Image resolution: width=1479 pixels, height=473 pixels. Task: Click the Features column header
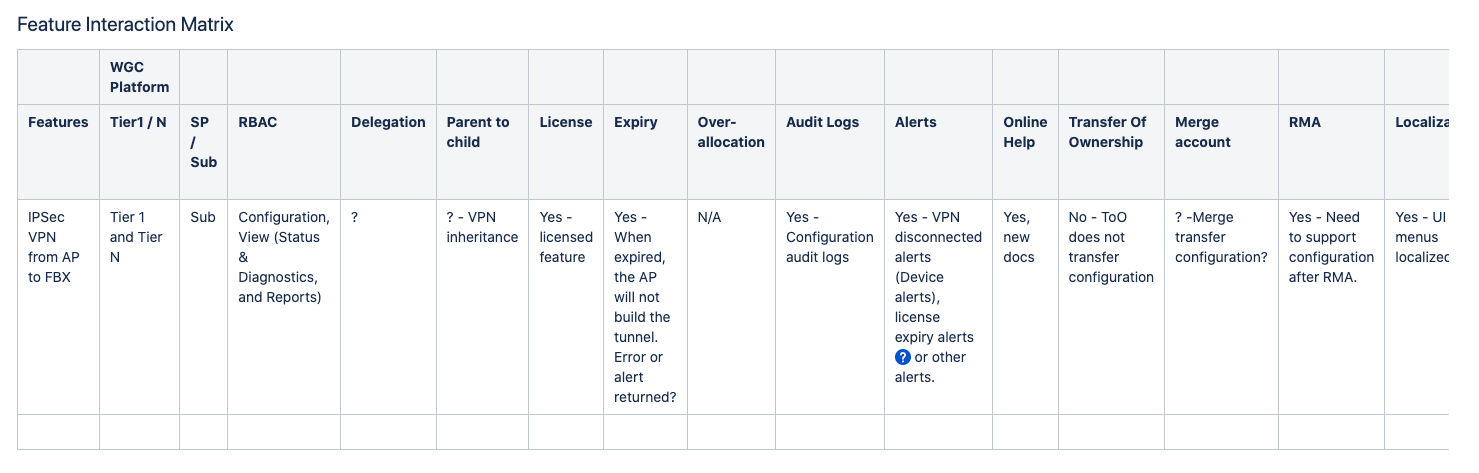(58, 122)
